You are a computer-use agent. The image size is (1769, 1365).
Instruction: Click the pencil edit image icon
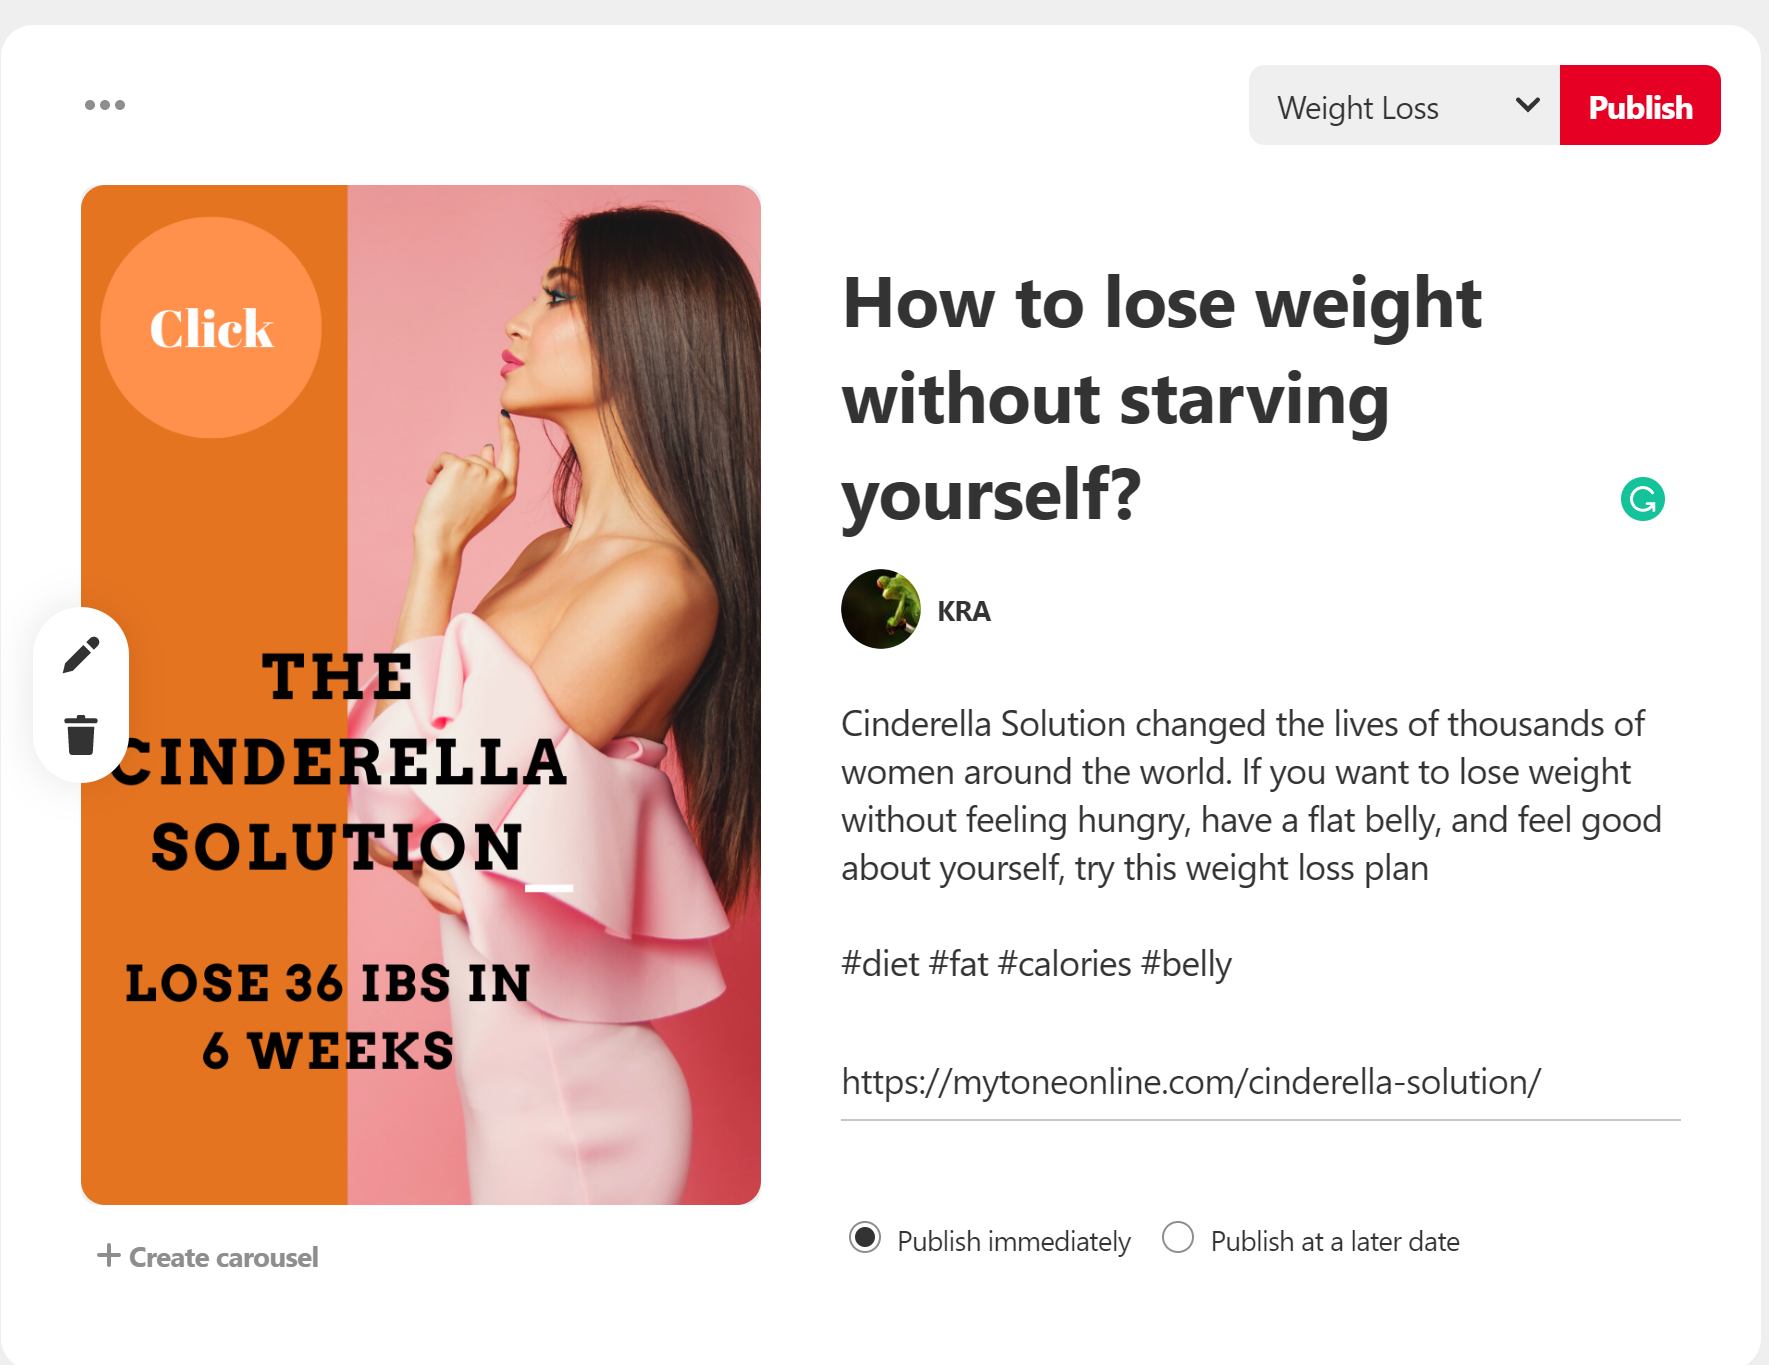pyautogui.click(x=81, y=655)
